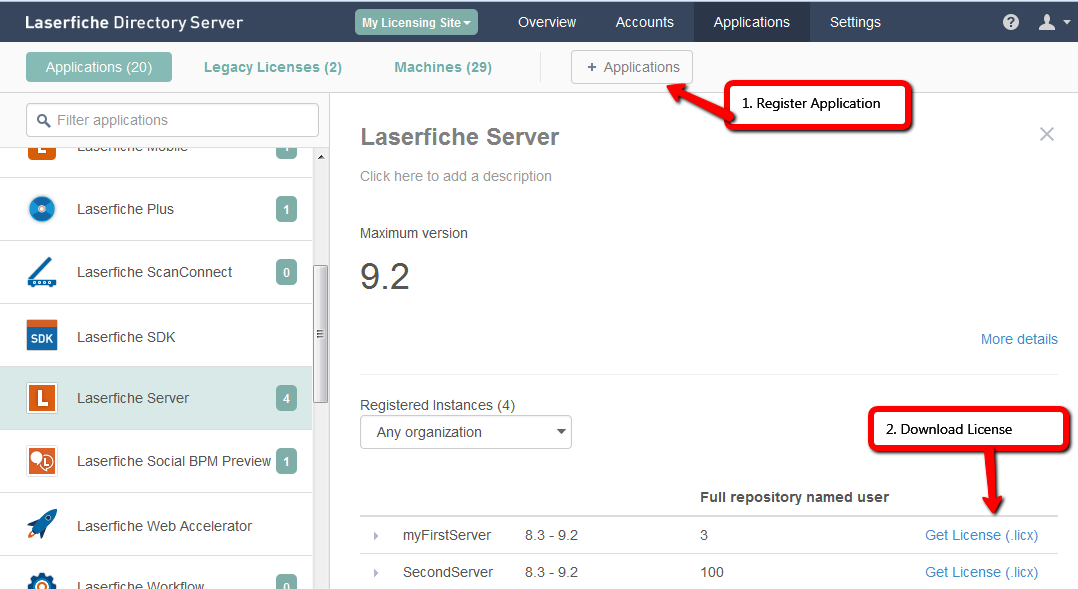The height and width of the screenshot is (589, 1078).
Task: Click the SecondServer instance name
Action: pyautogui.click(x=448, y=573)
